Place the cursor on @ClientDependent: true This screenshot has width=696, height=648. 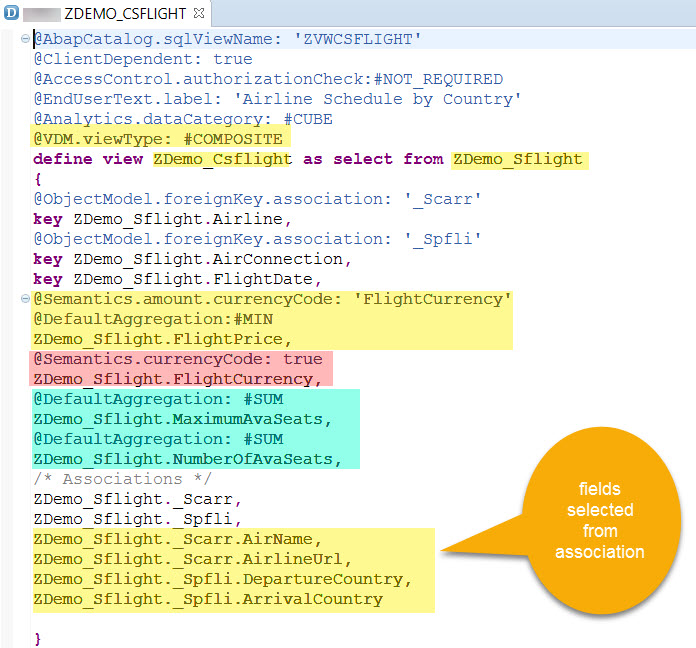(x=142, y=59)
